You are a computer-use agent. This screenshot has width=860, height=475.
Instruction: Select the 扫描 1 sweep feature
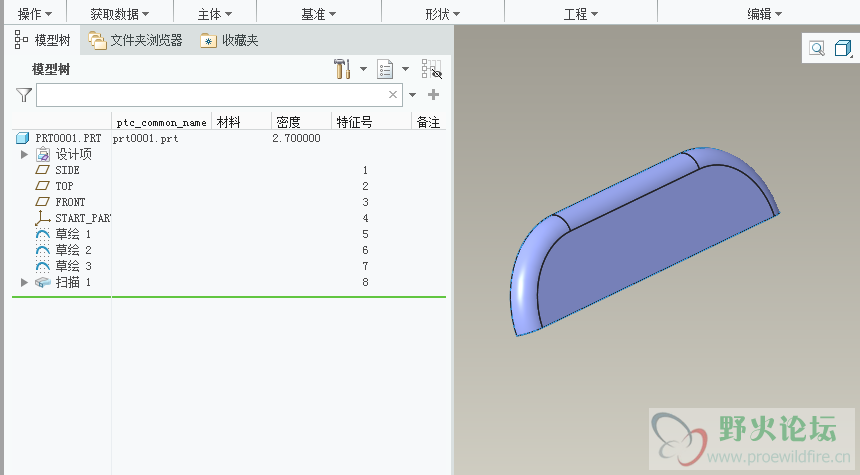(x=72, y=282)
